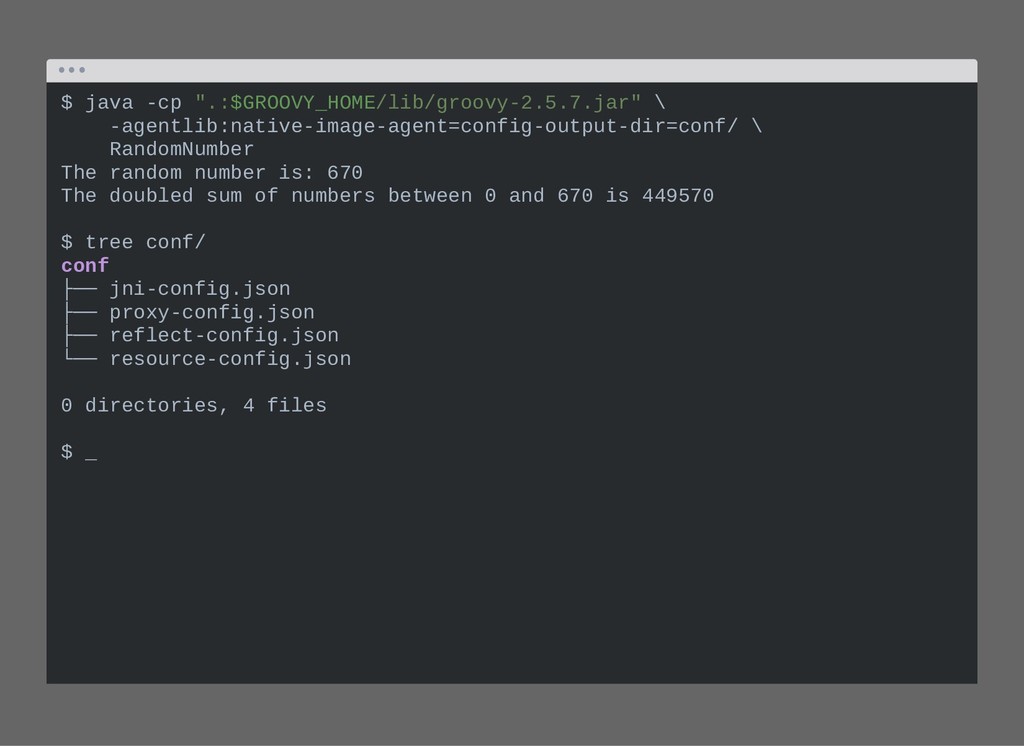This screenshot has width=1024, height=746.
Task: Click the third window control dot
Action: [82, 70]
